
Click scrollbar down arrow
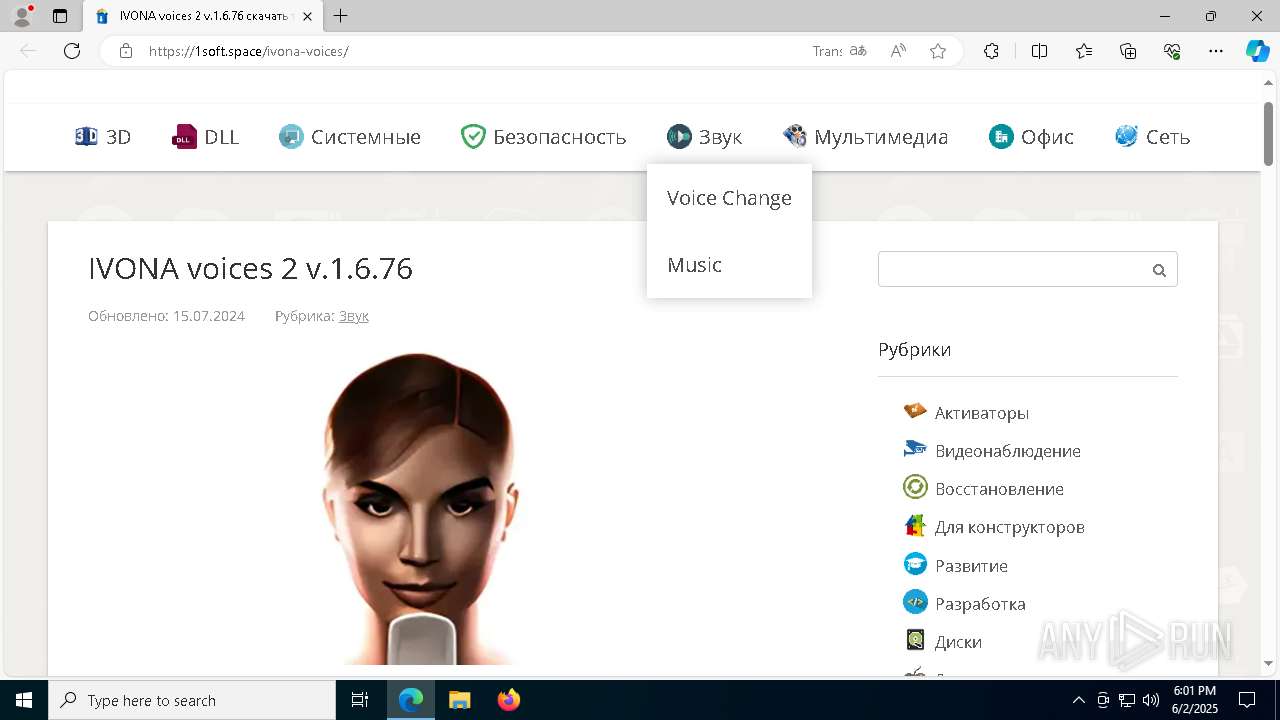click(x=1268, y=663)
